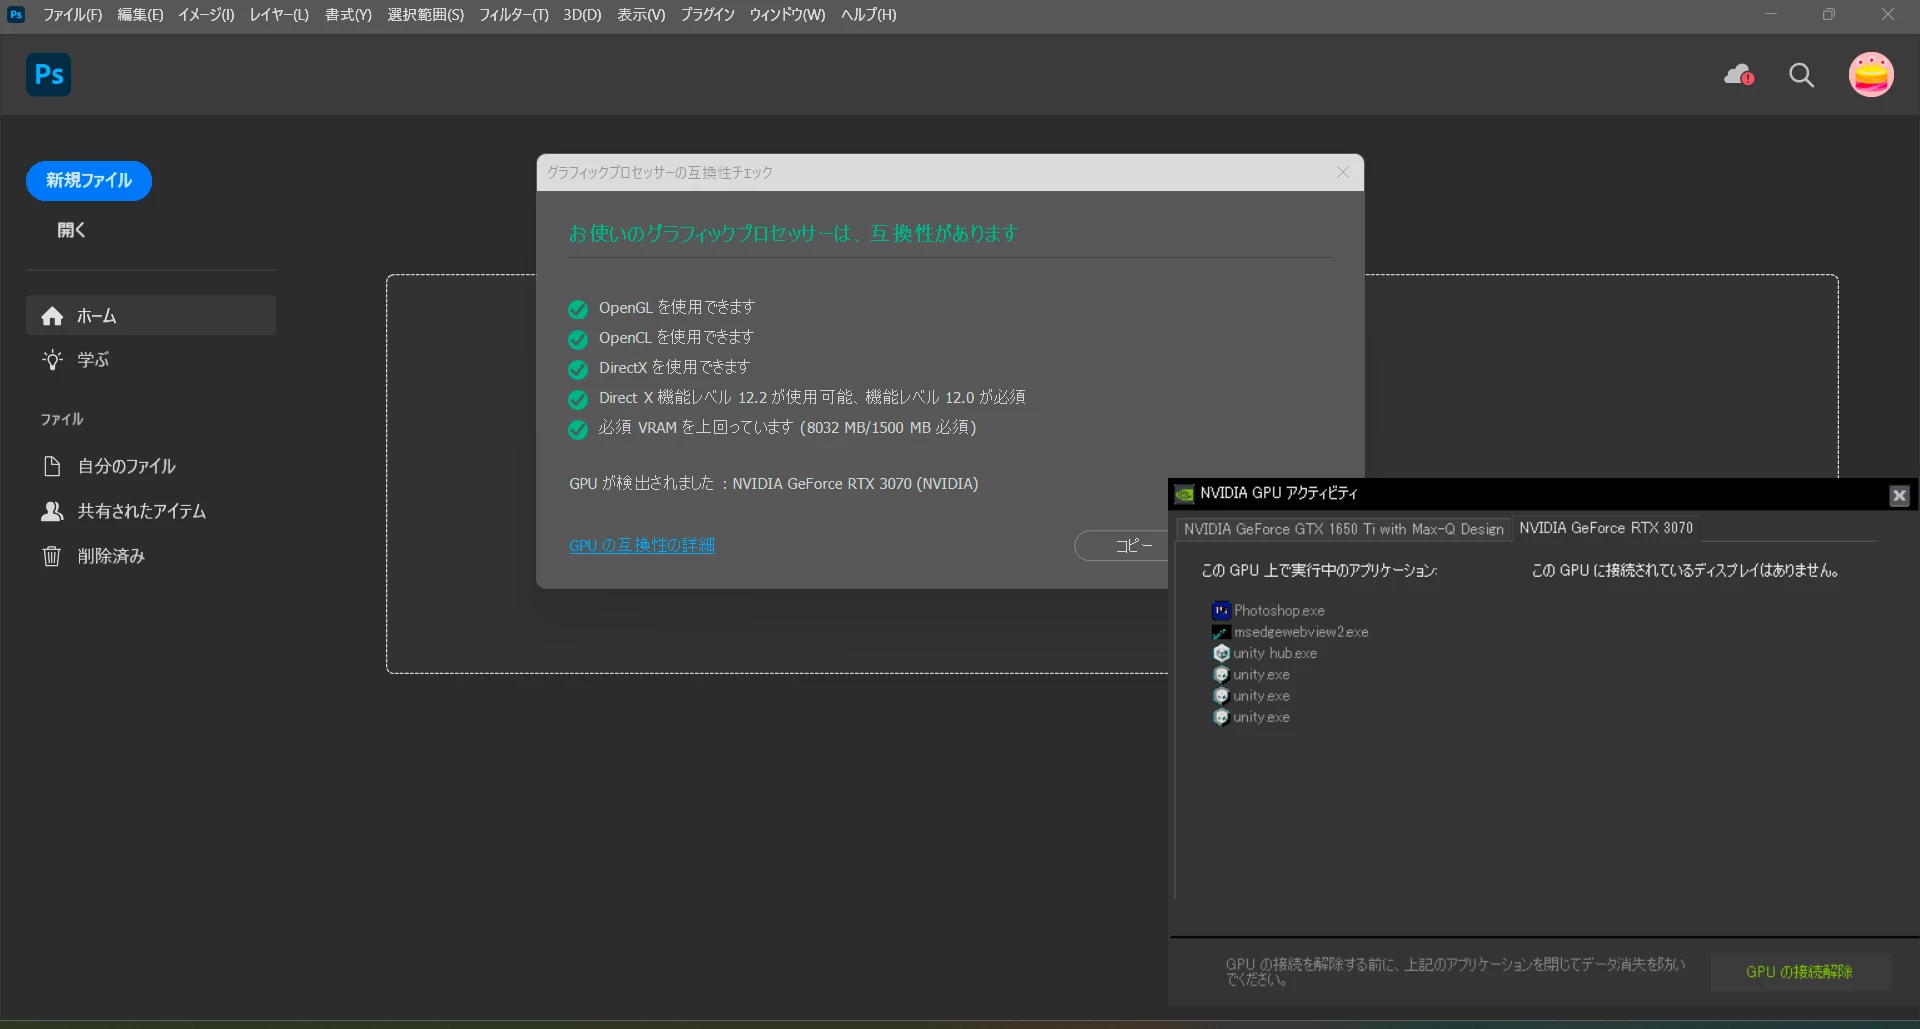Open cloud sync status icon

[x=1739, y=75]
